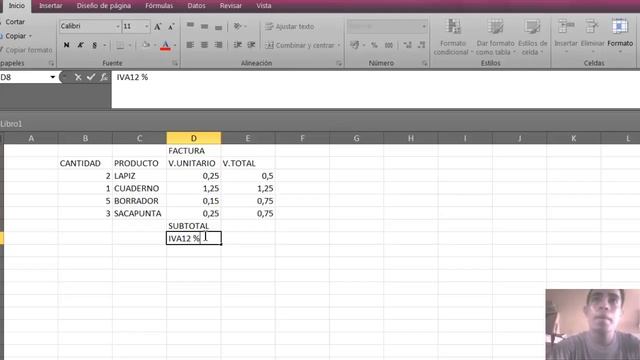
Task: Select cell containing CUADERNO
Action: click(139, 188)
